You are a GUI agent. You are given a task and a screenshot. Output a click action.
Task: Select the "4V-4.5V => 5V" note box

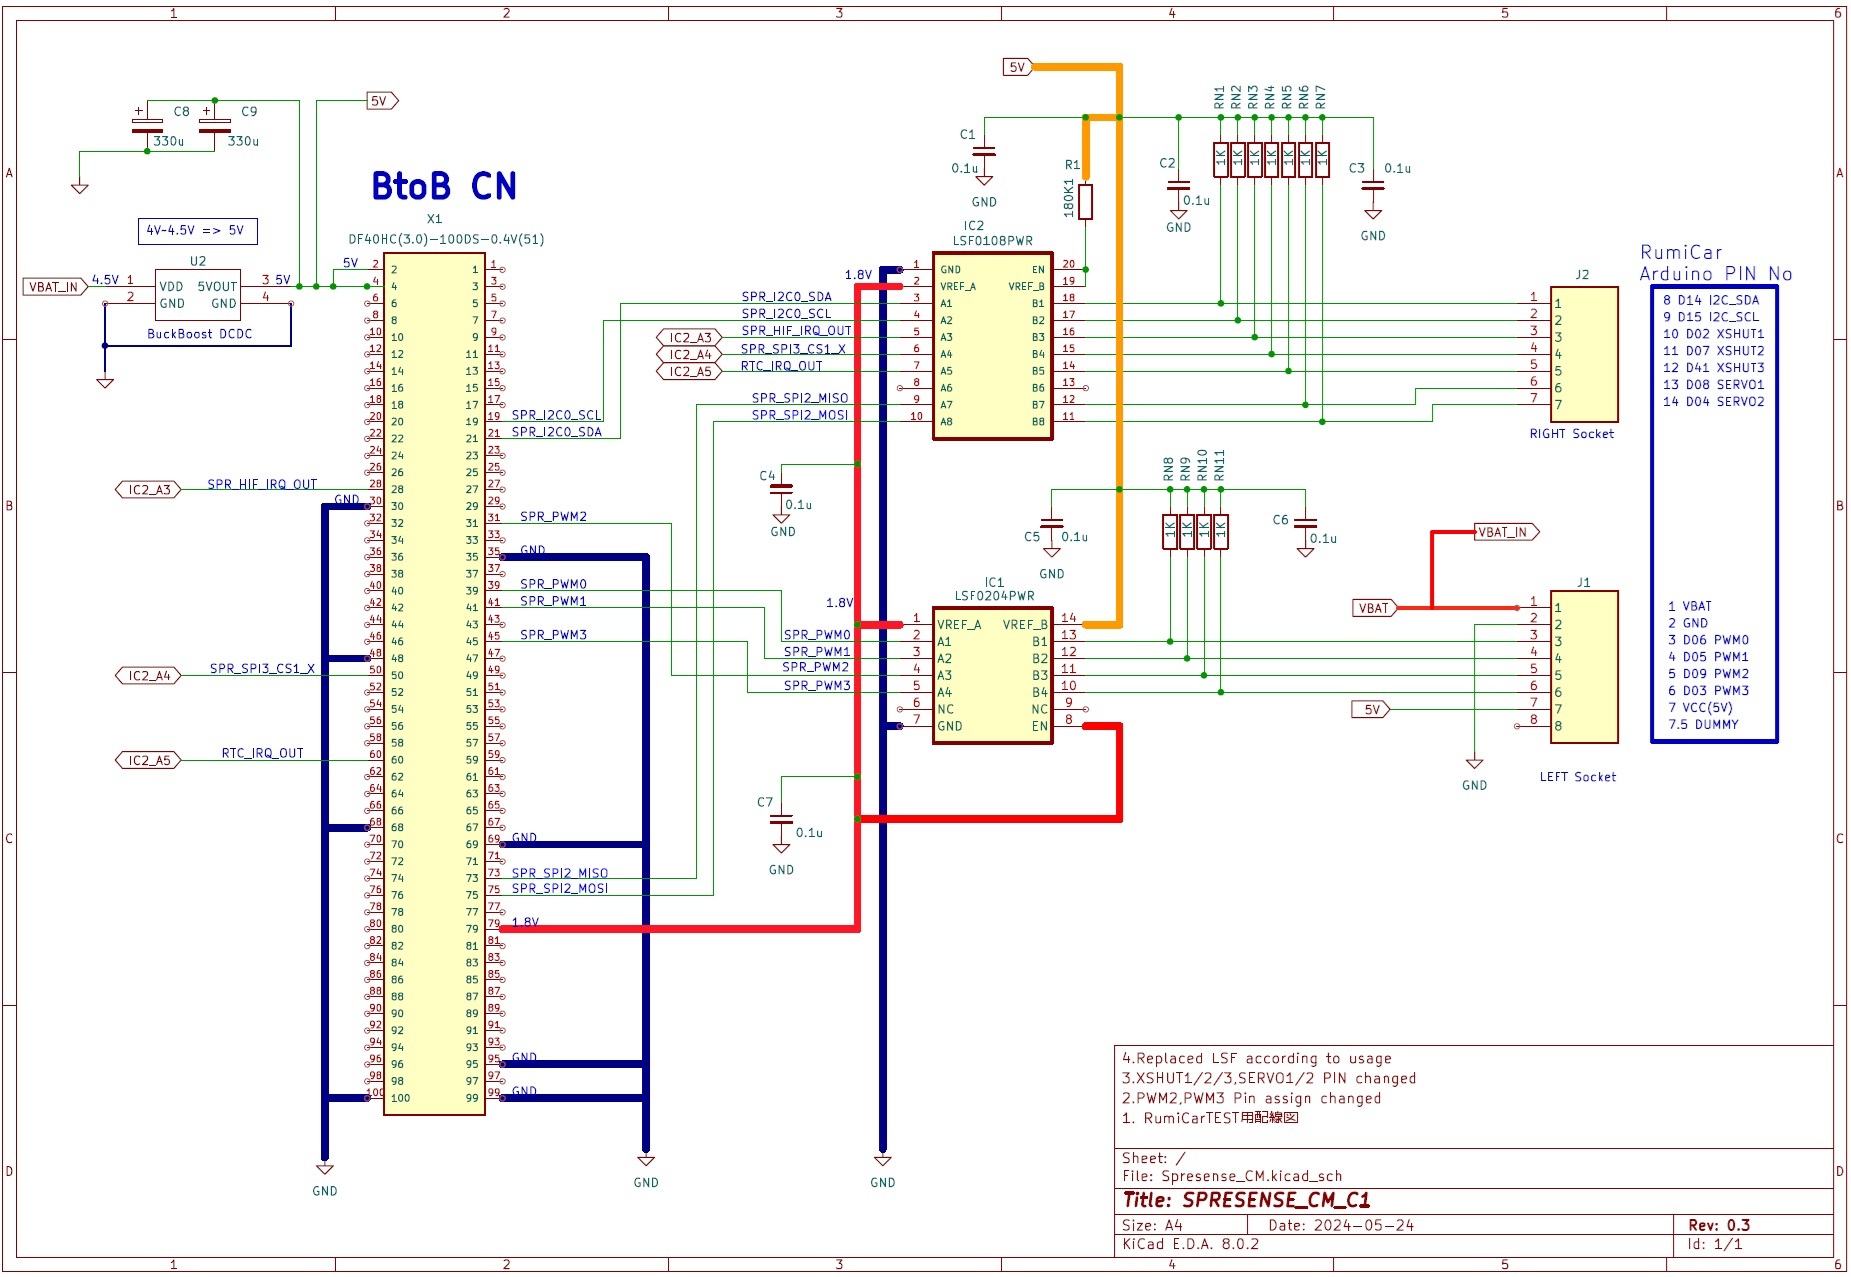tap(197, 230)
